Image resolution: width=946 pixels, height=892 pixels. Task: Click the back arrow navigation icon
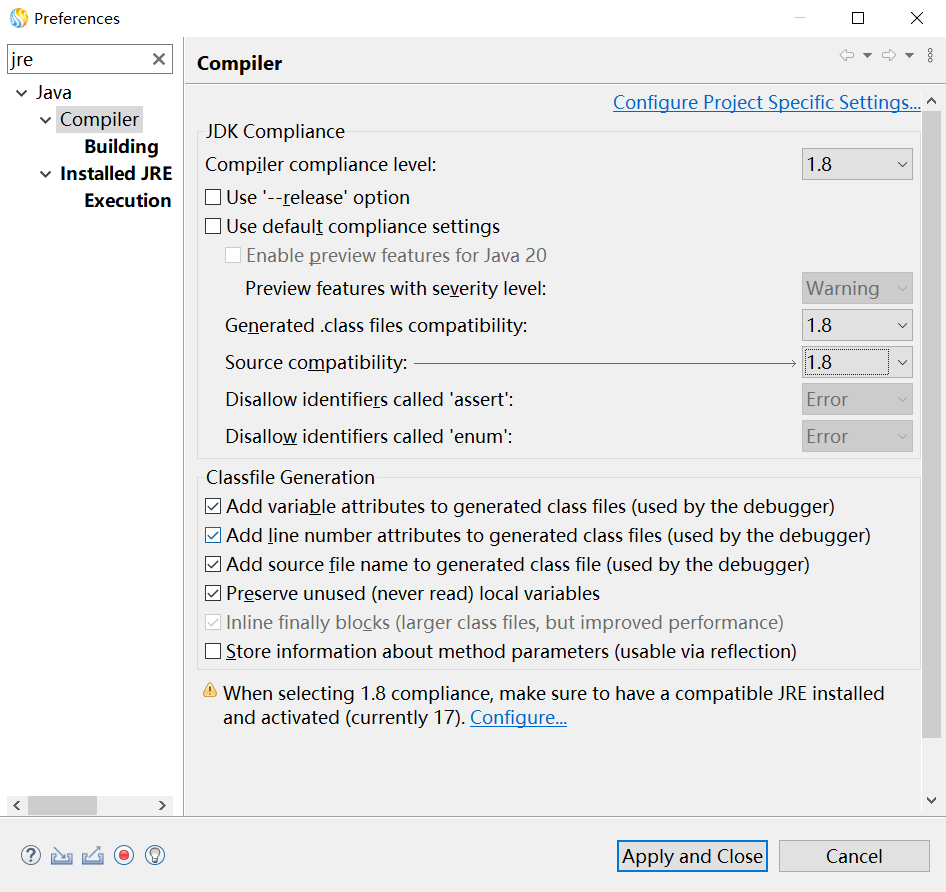(x=847, y=55)
